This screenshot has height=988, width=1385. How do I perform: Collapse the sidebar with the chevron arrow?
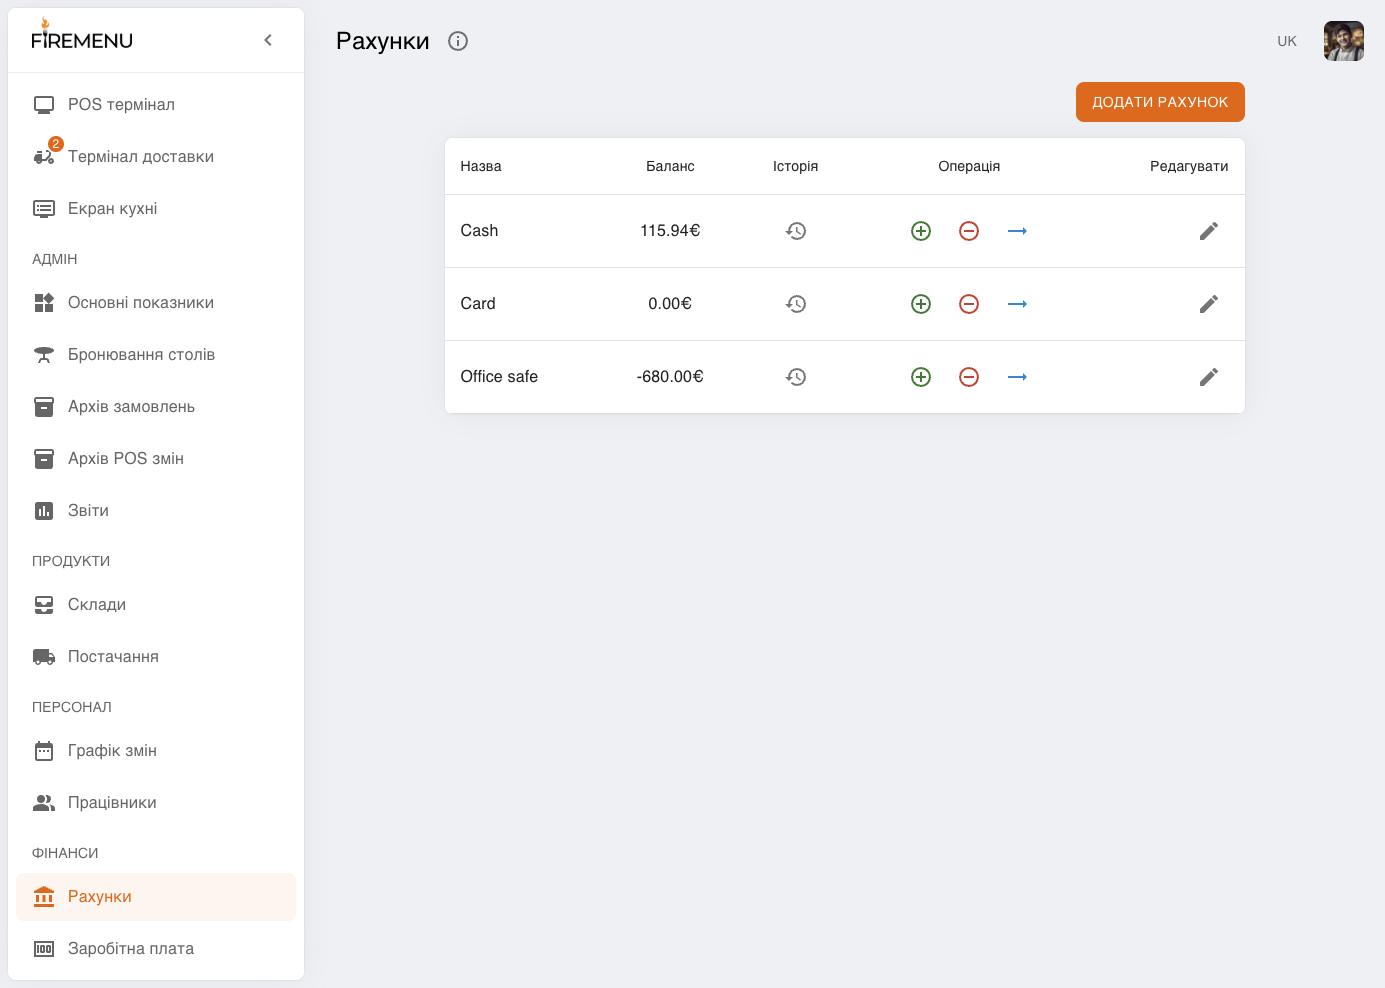[268, 40]
